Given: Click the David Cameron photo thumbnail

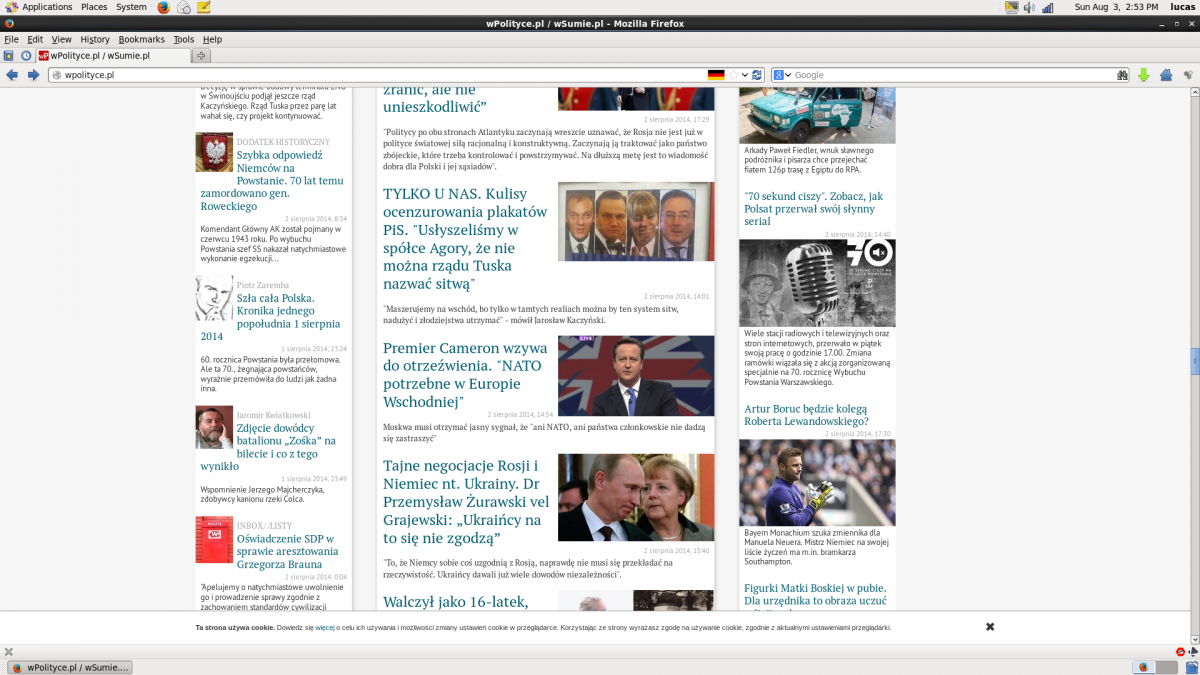Looking at the screenshot, I should tap(636, 376).
